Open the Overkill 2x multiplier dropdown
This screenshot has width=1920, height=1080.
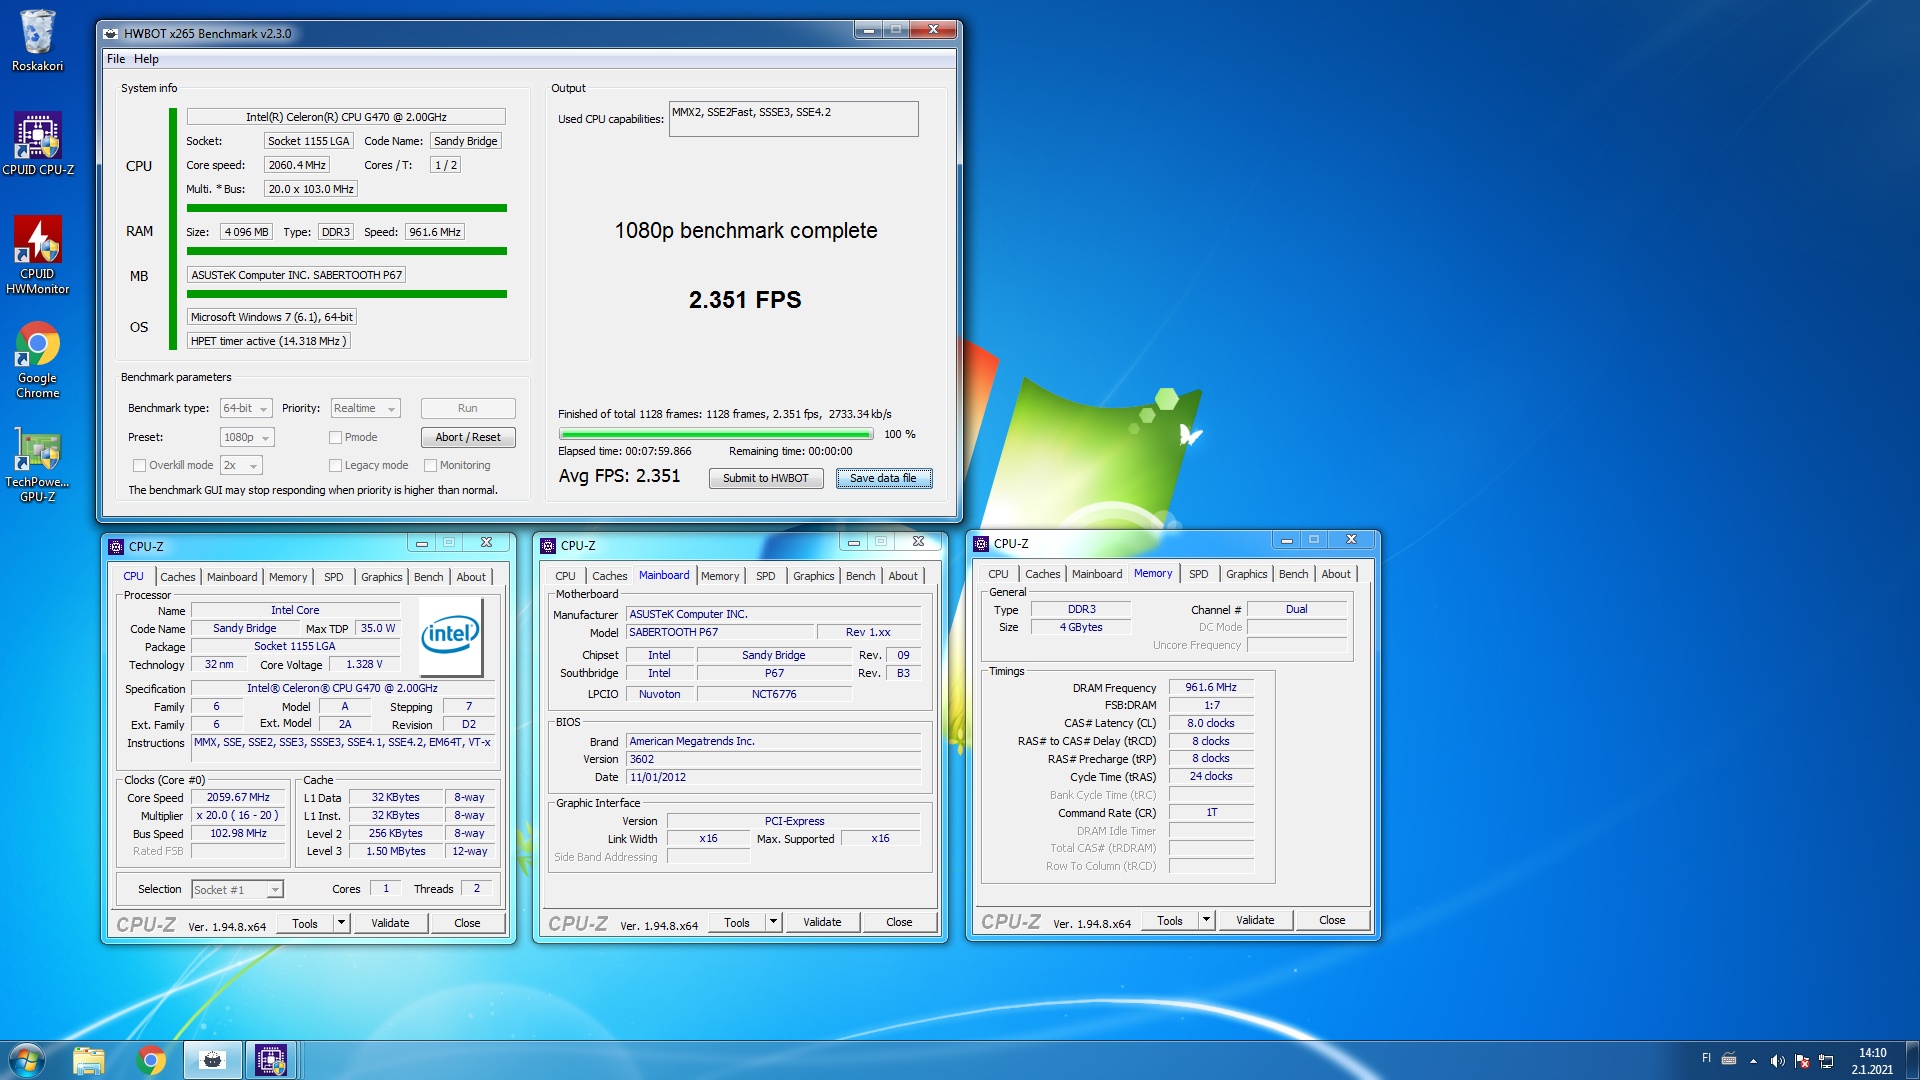click(241, 465)
